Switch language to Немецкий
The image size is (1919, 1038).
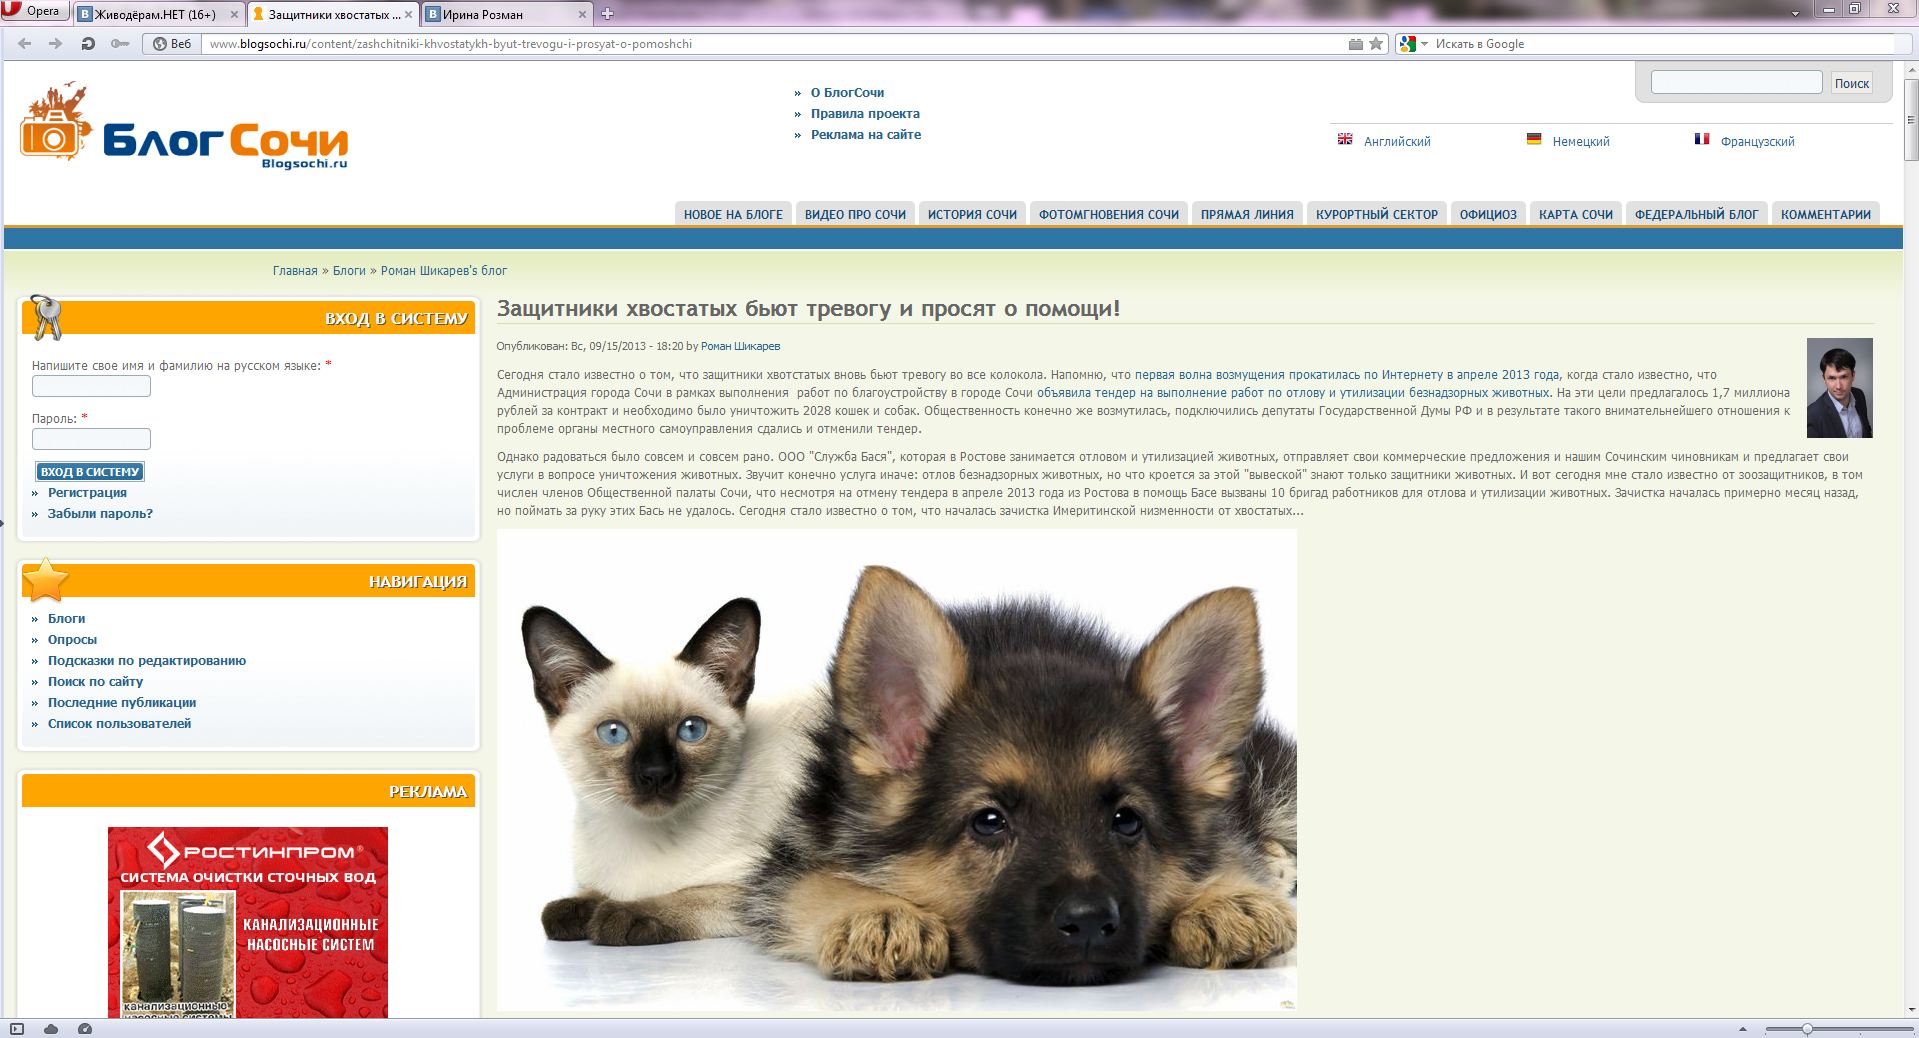(x=1581, y=141)
